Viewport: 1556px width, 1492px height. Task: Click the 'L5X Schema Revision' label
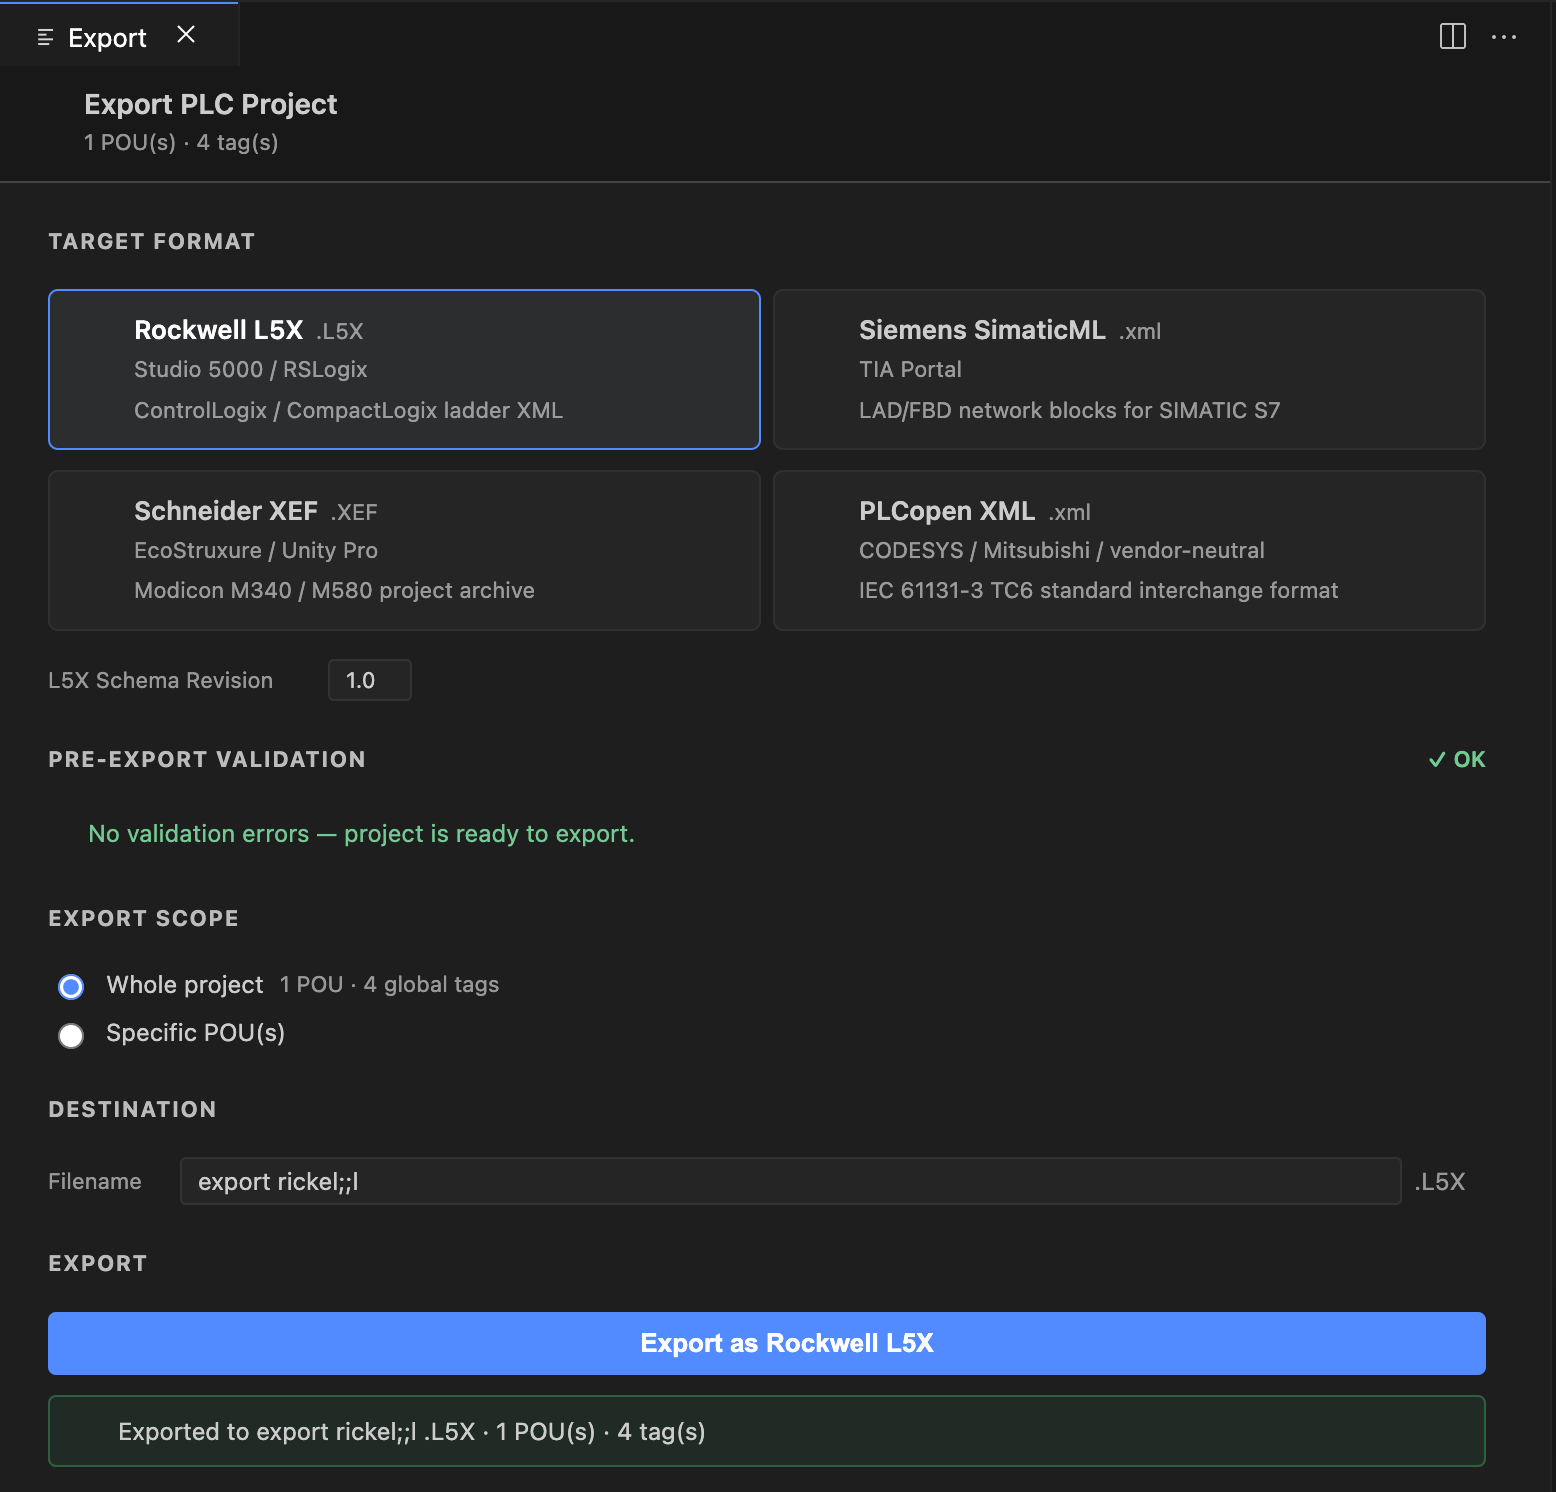tap(161, 680)
